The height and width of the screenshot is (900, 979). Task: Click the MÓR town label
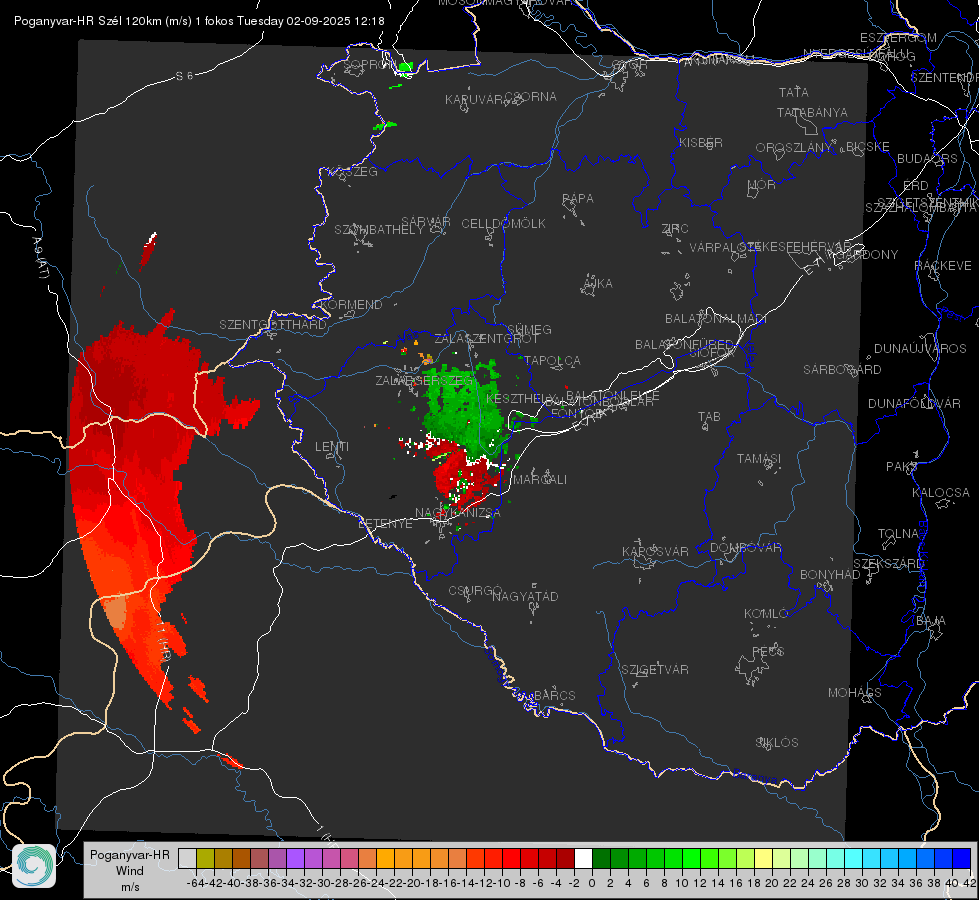(762, 185)
